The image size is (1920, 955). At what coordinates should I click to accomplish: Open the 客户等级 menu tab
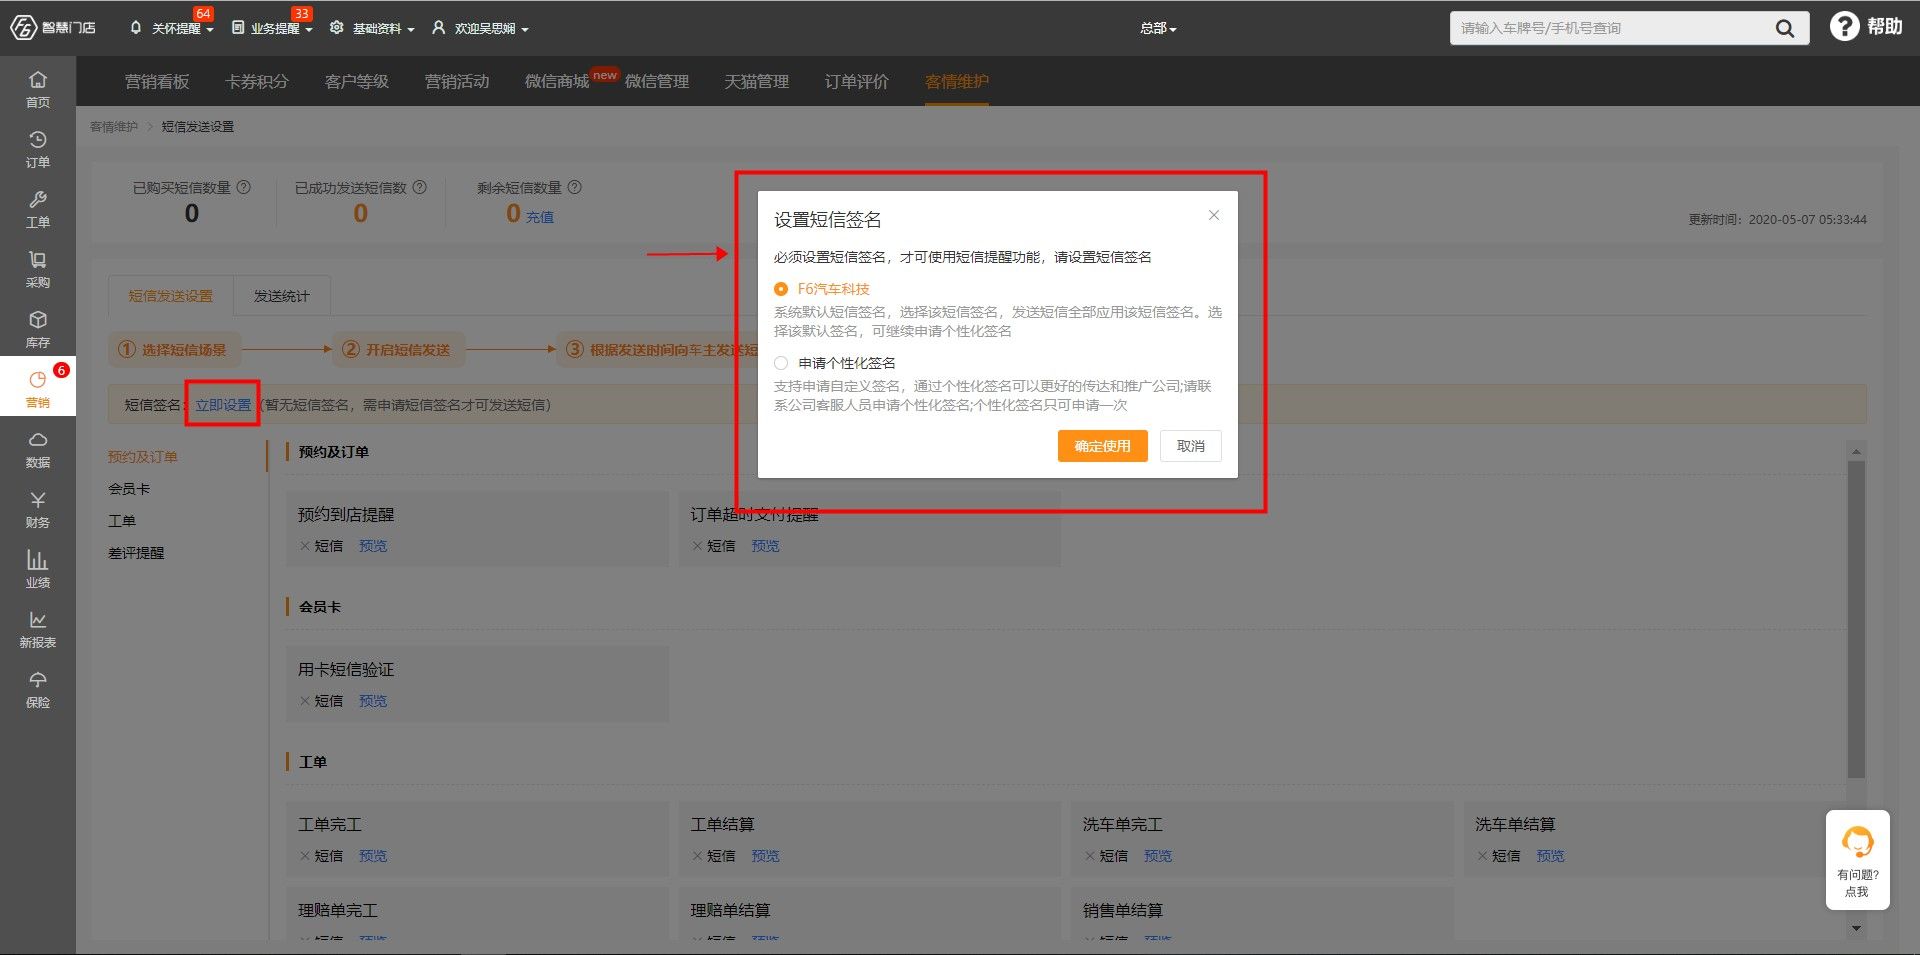[357, 81]
